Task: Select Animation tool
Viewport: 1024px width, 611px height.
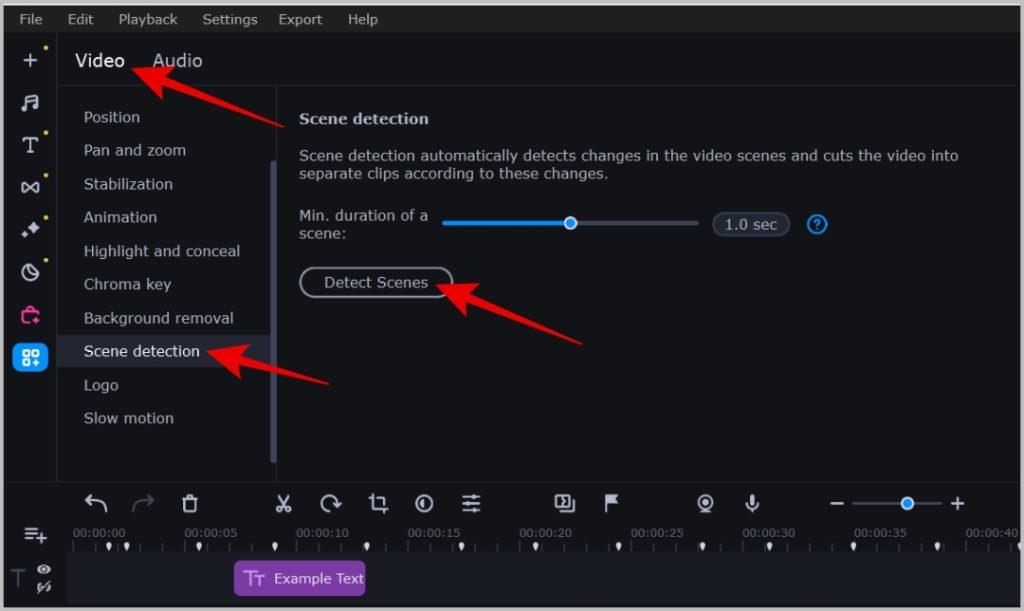Action: click(x=120, y=217)
